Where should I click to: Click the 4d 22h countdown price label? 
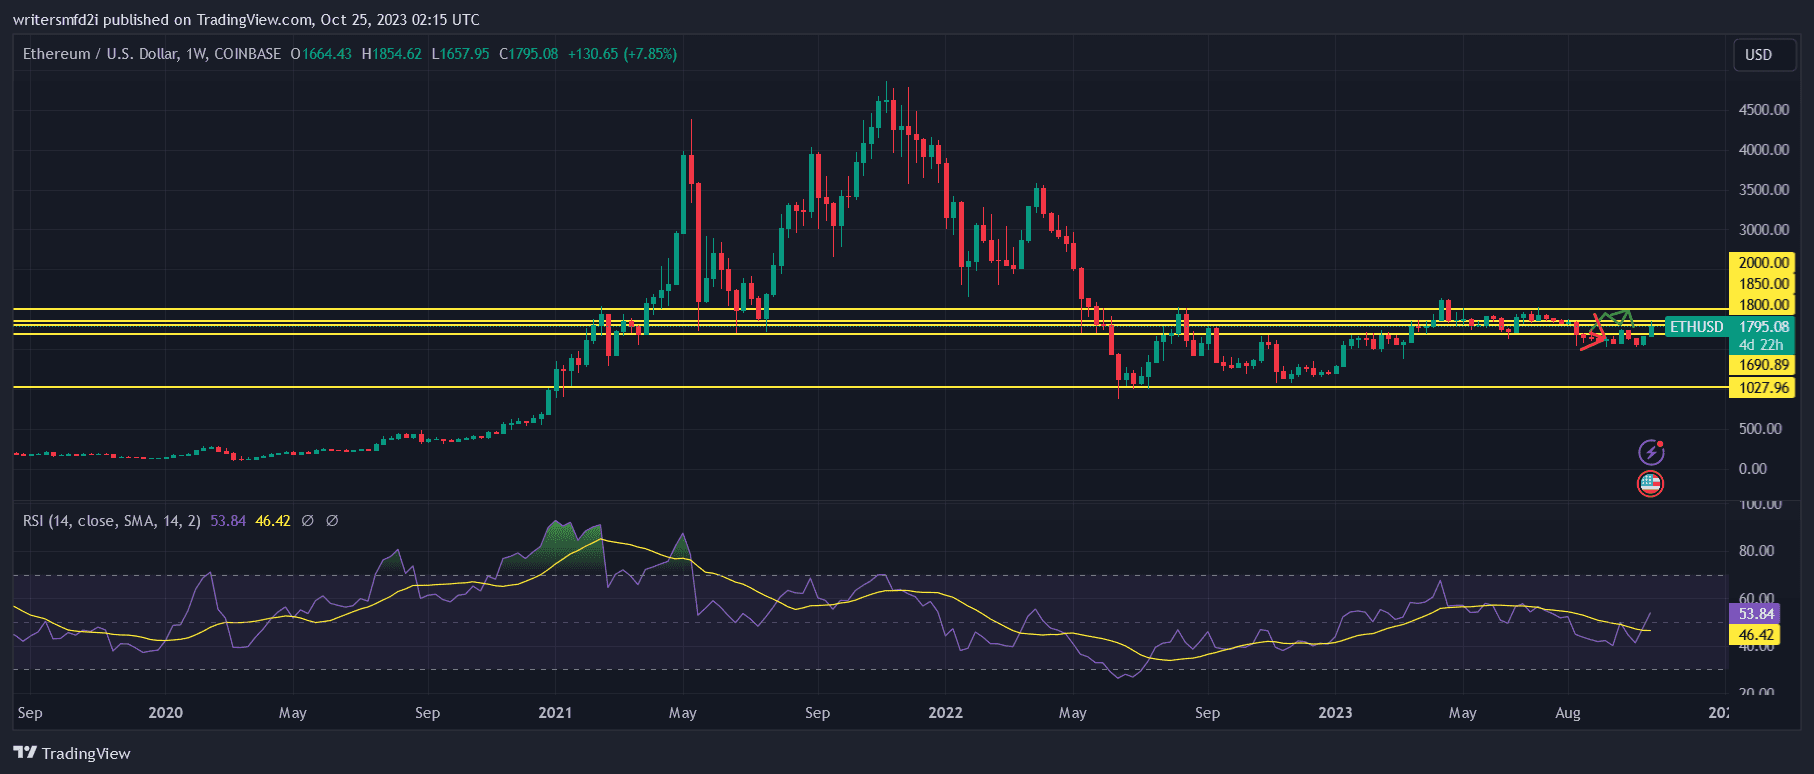[x=1760, y=345]
